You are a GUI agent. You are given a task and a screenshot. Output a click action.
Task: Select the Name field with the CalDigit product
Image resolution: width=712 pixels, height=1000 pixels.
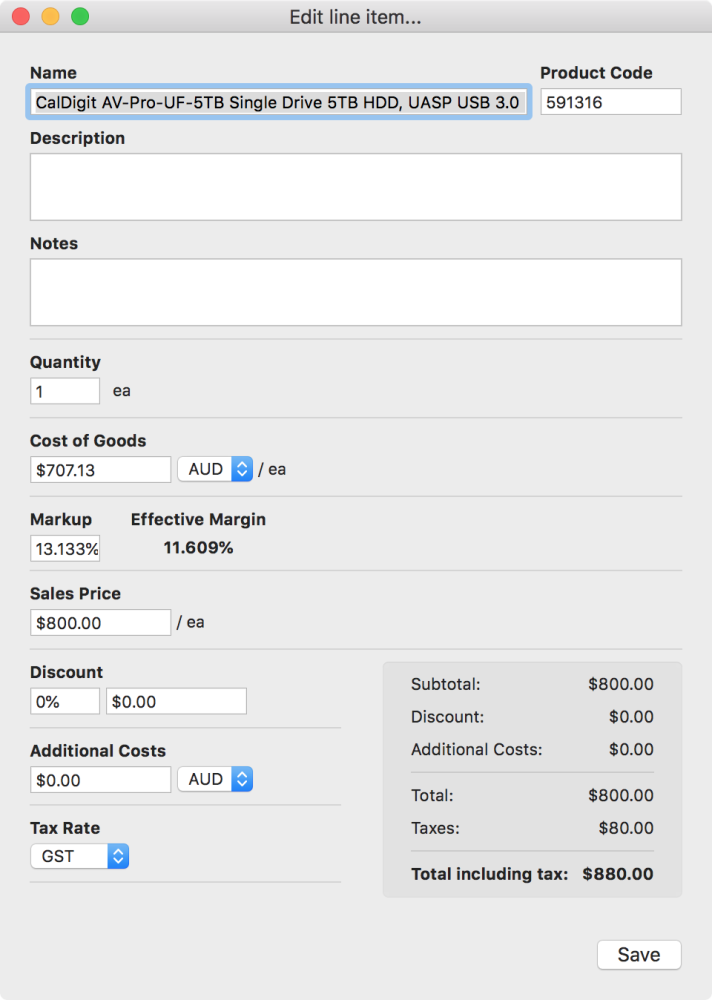(275, 102)
